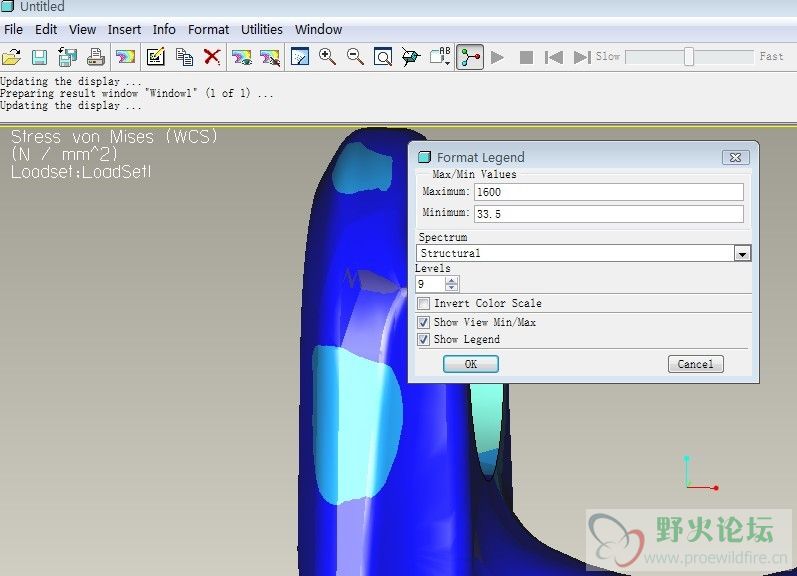This screenshot has width=797, height=576.
Task: Click the Edit definition pencil icon
Action: pos(156,56)
